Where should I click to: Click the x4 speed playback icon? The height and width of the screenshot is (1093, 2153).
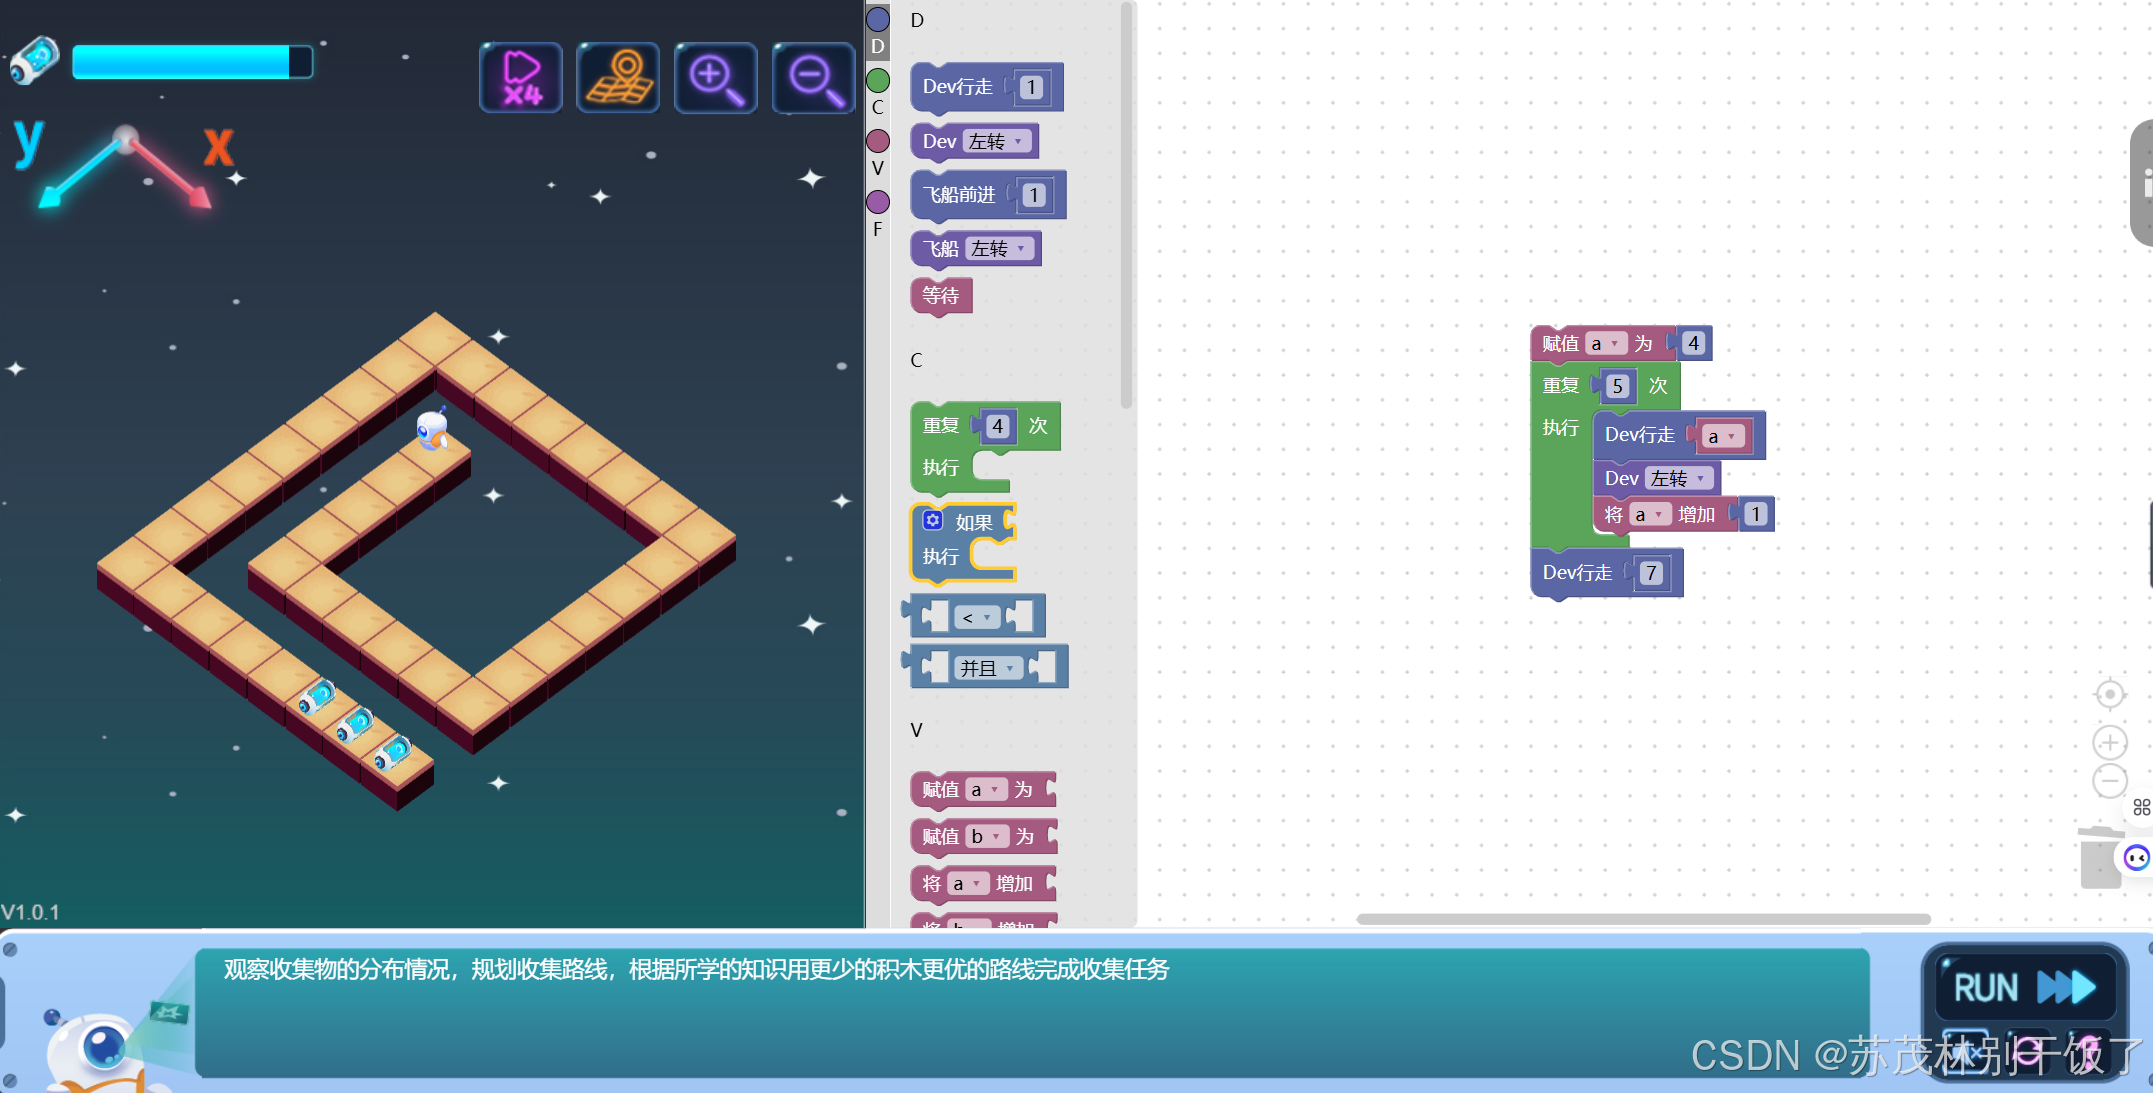[x=521, y=77]
